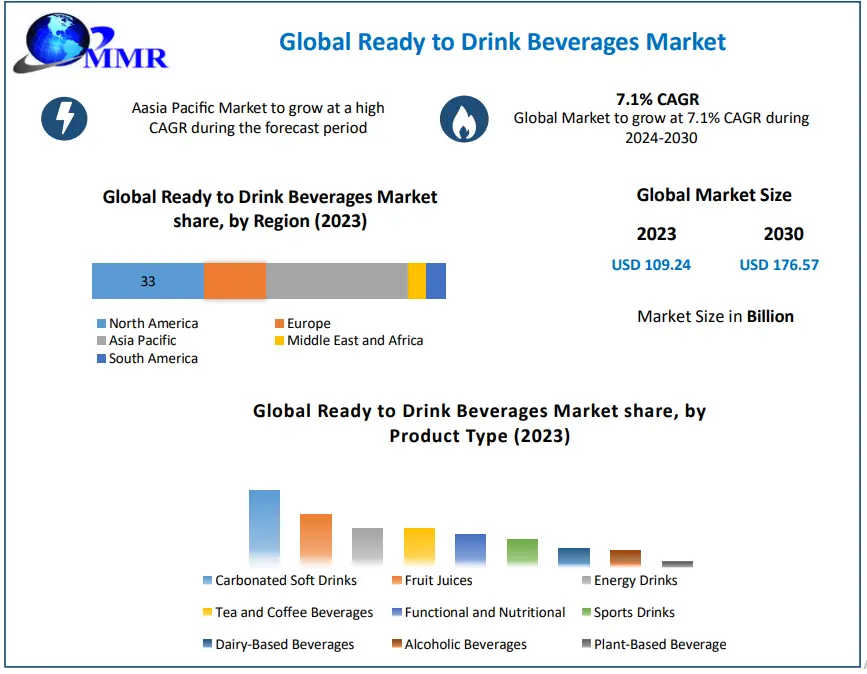Click the 7.1% CAGR heading

tap(657, 99)
